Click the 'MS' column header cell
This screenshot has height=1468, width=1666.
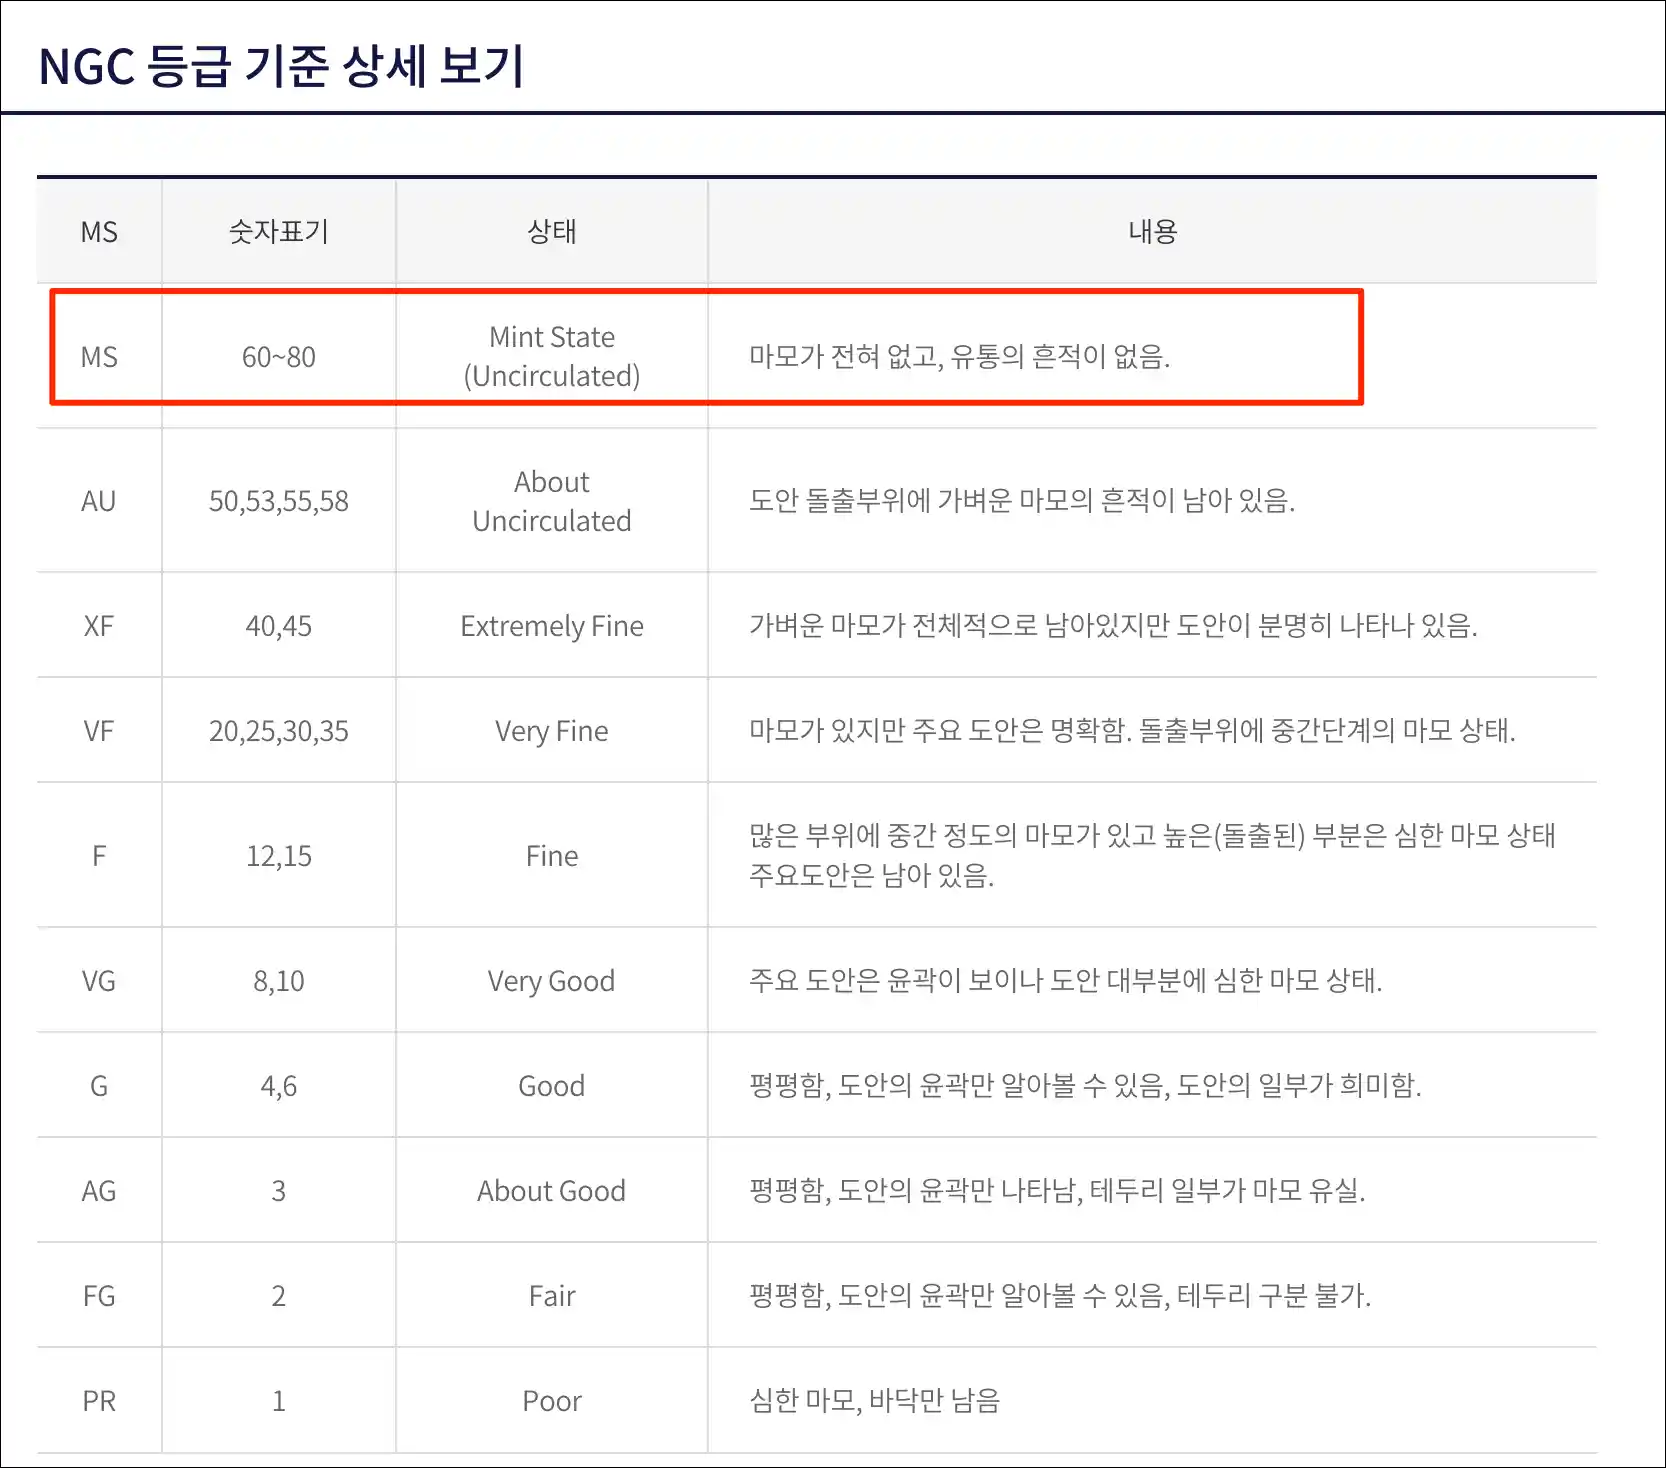tap(99, 232)
